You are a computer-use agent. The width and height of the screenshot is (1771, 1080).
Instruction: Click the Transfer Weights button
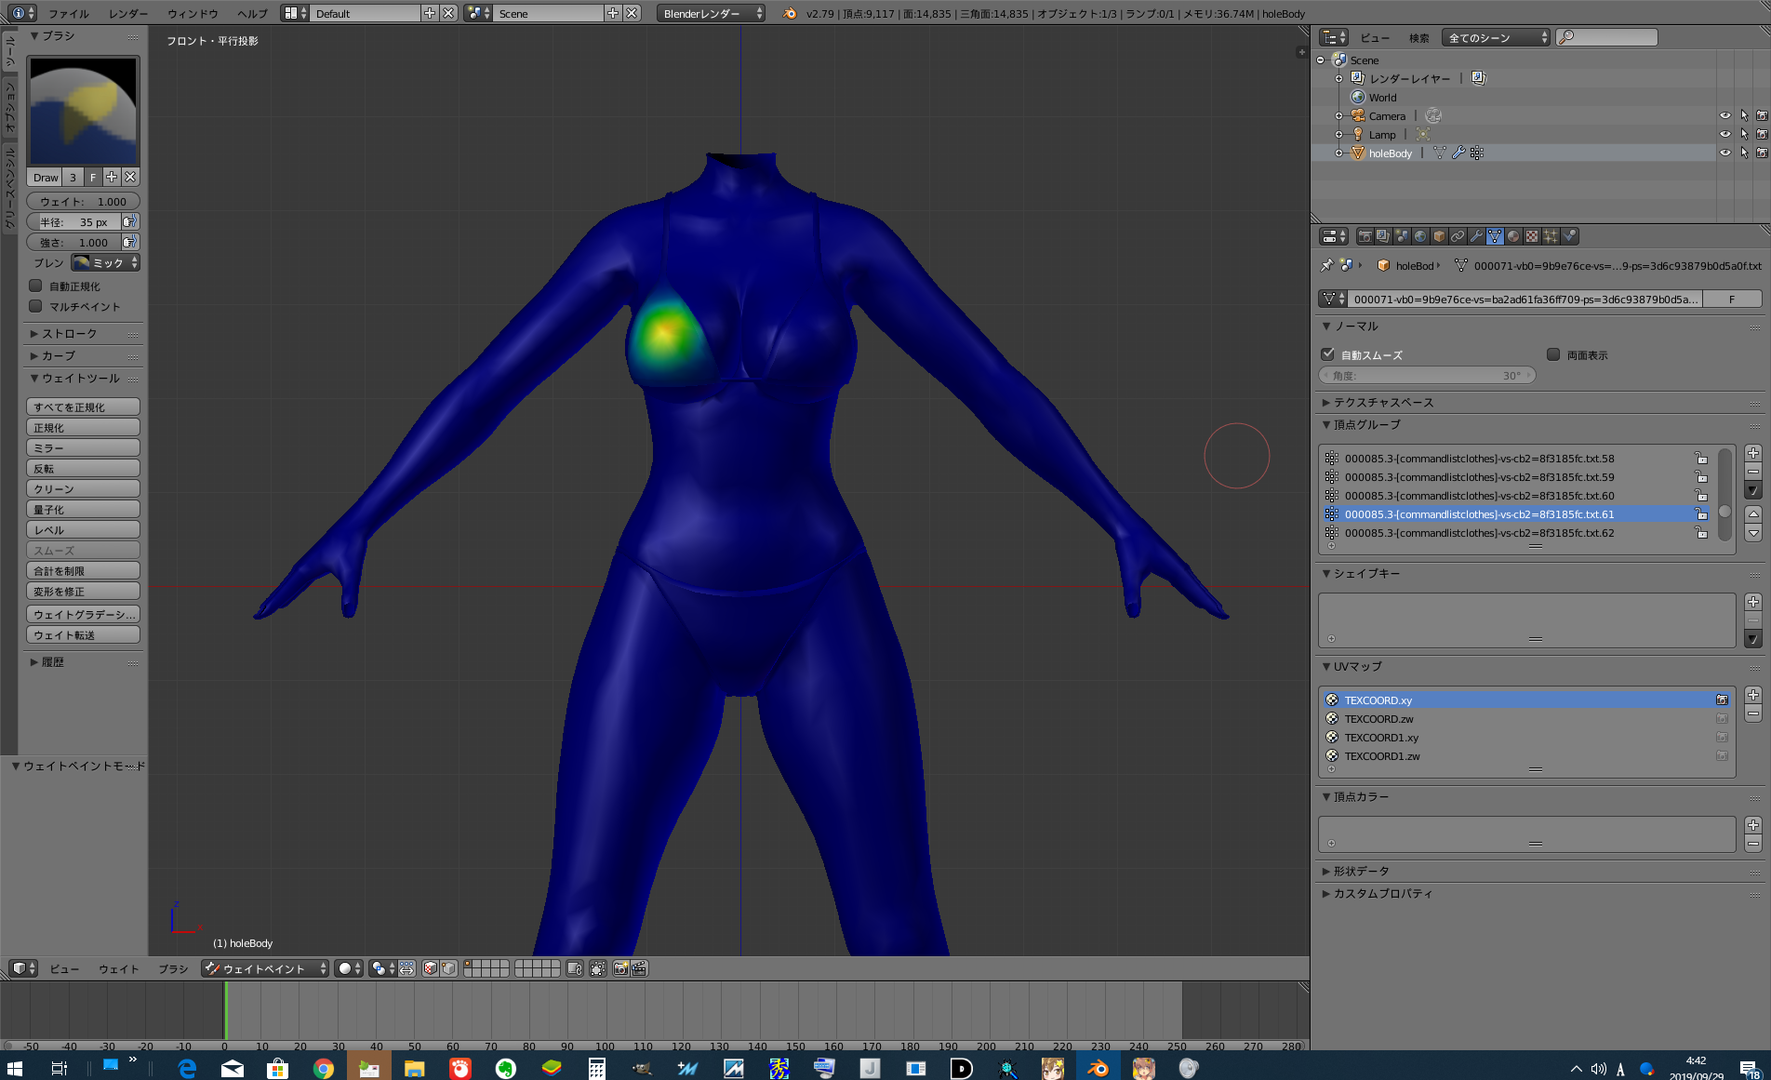83,635
